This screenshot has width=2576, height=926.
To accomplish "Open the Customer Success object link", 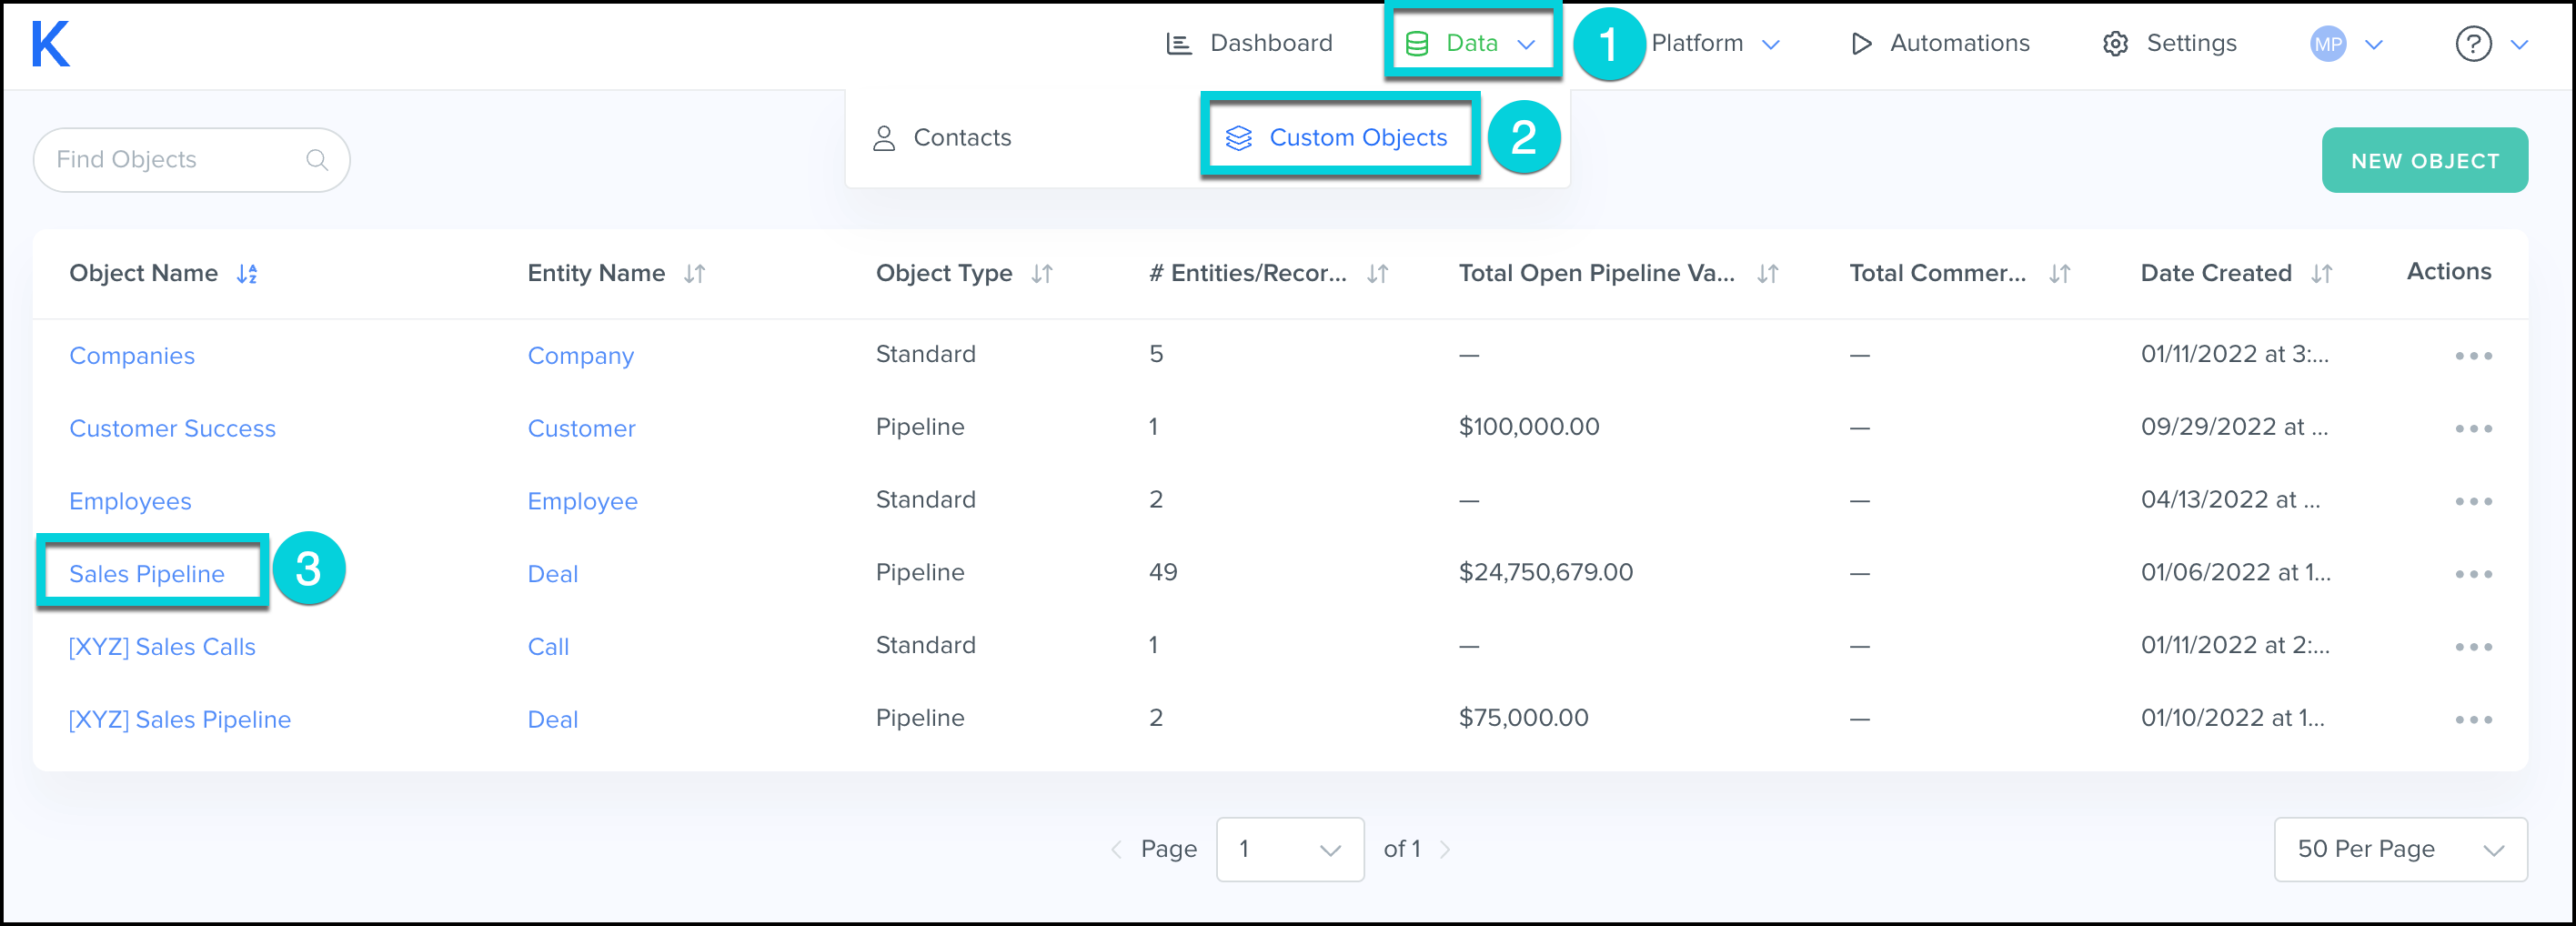I will click(x=172, y=429).
